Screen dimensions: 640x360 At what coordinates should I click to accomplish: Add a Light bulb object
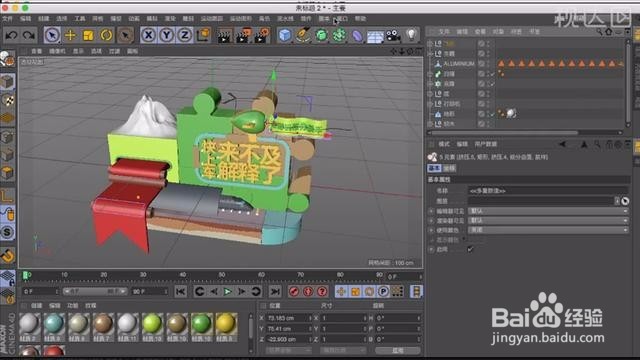point(411,35)
